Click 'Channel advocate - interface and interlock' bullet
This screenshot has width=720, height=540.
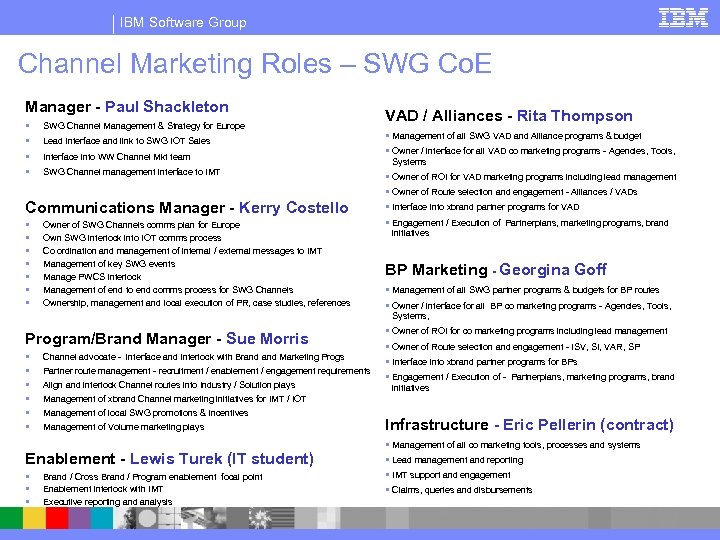[193, 357]
